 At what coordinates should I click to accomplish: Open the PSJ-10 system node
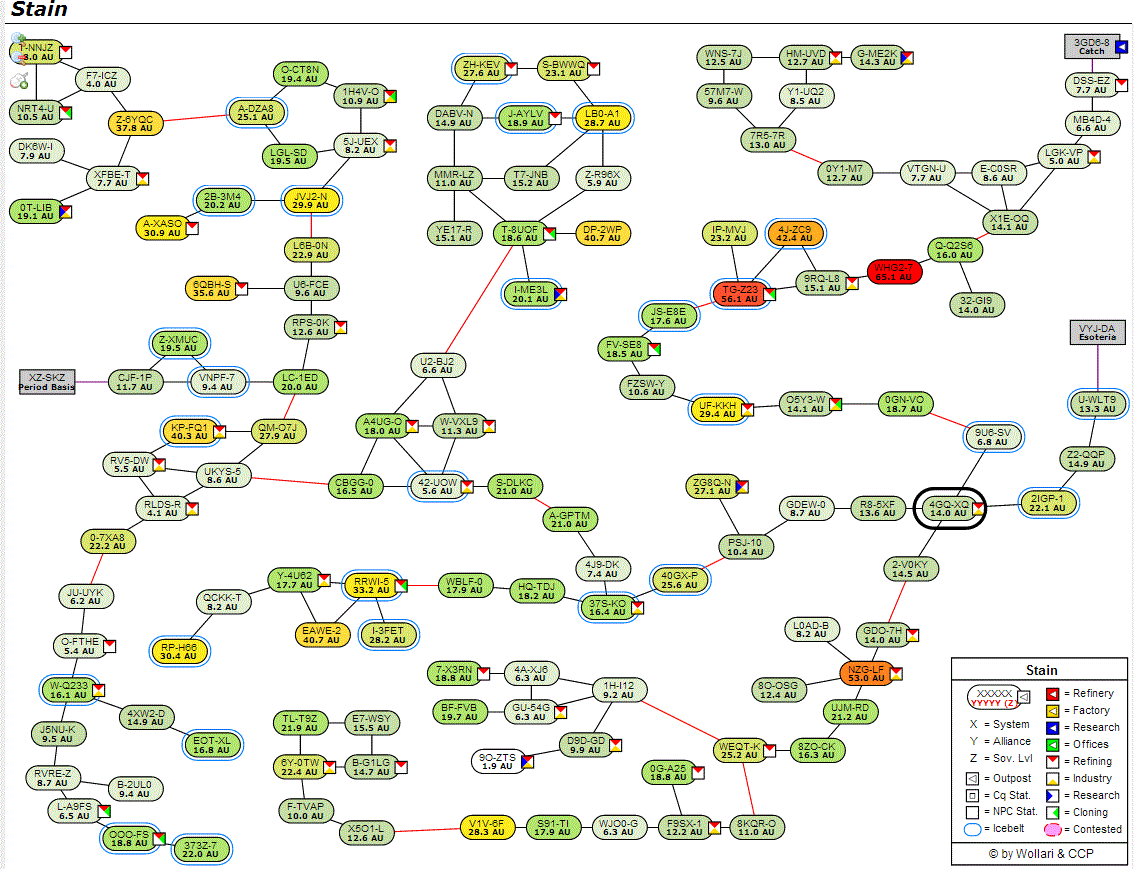(745, 547)
